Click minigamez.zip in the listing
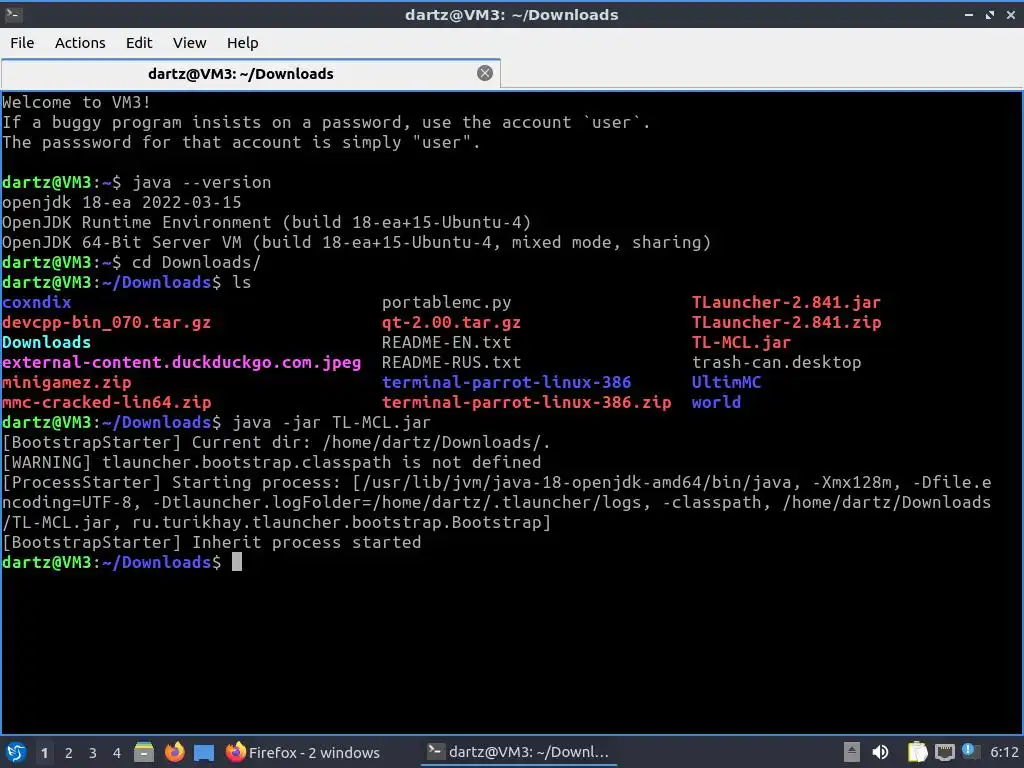The height and width of the screenshot is (768, 1024). (x=67, y=383)
